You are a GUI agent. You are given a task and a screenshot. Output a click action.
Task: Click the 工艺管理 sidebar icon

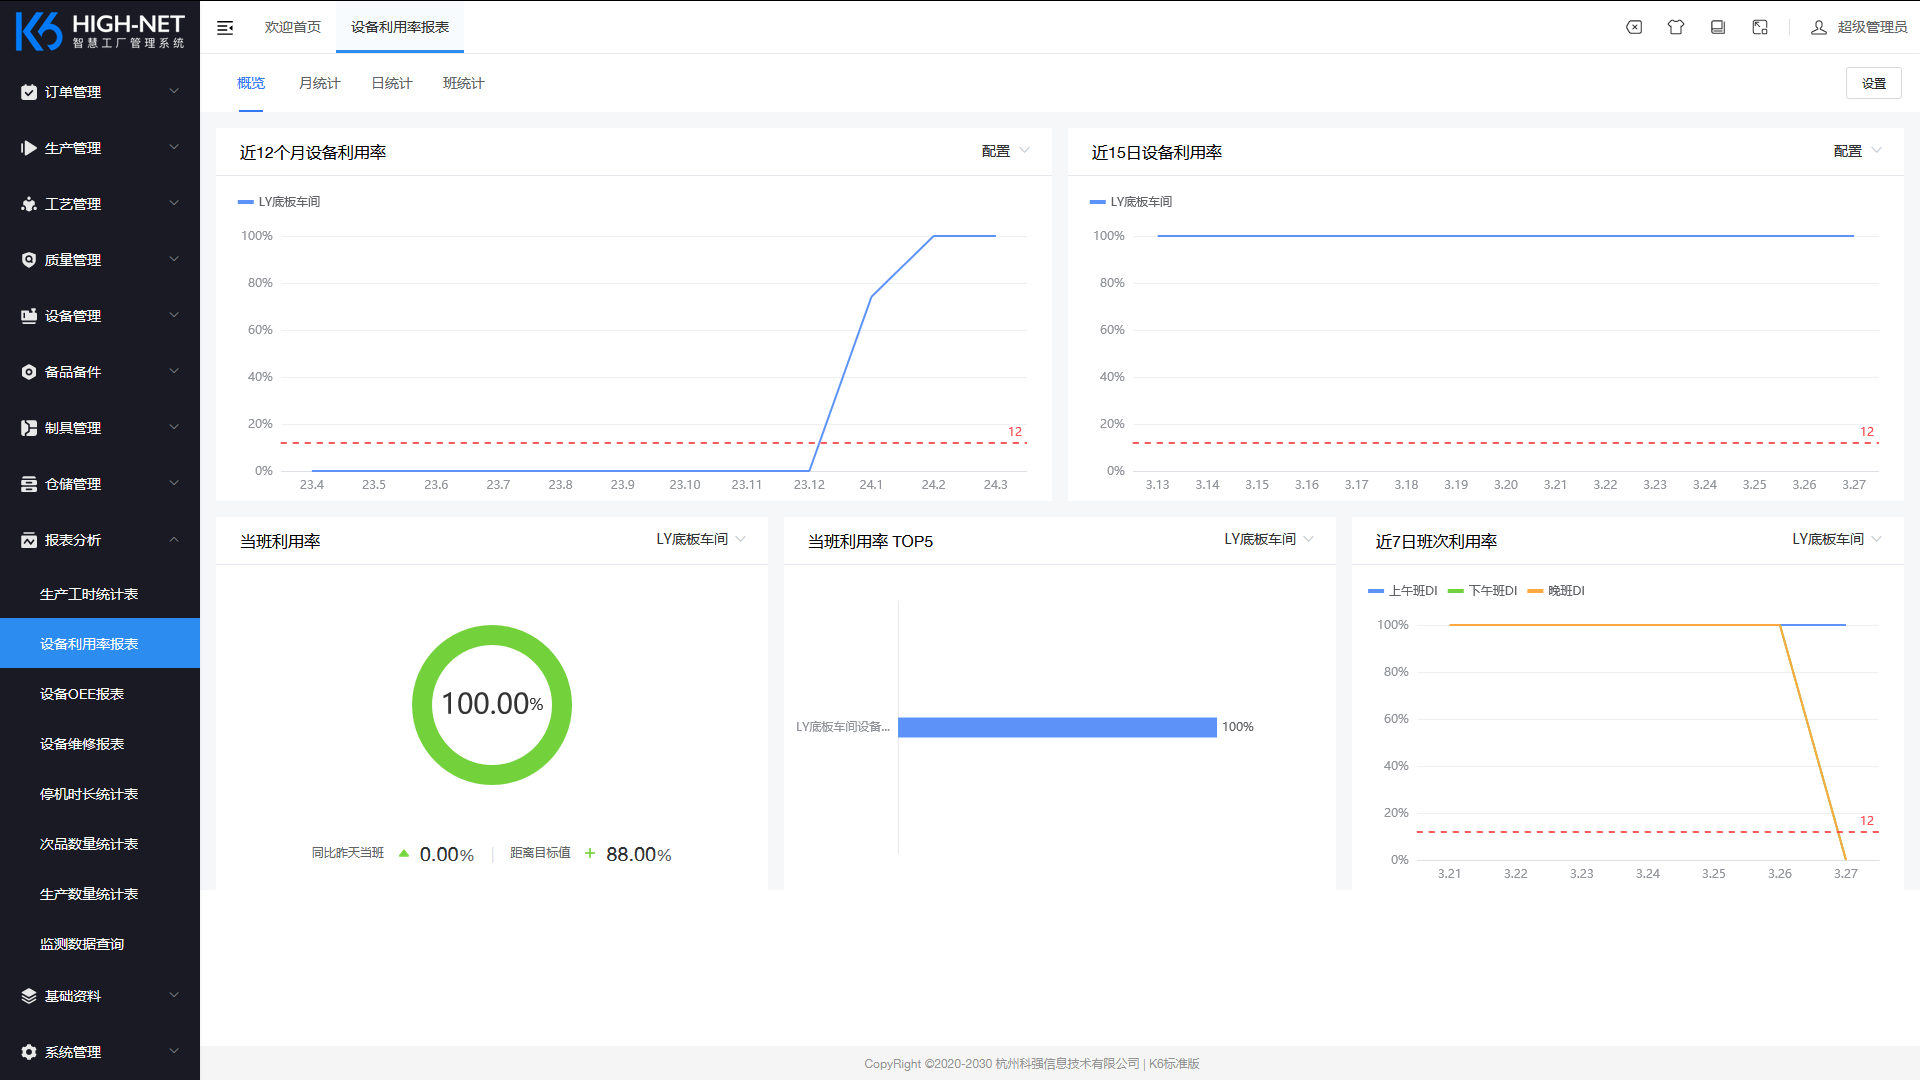[29, 204]
